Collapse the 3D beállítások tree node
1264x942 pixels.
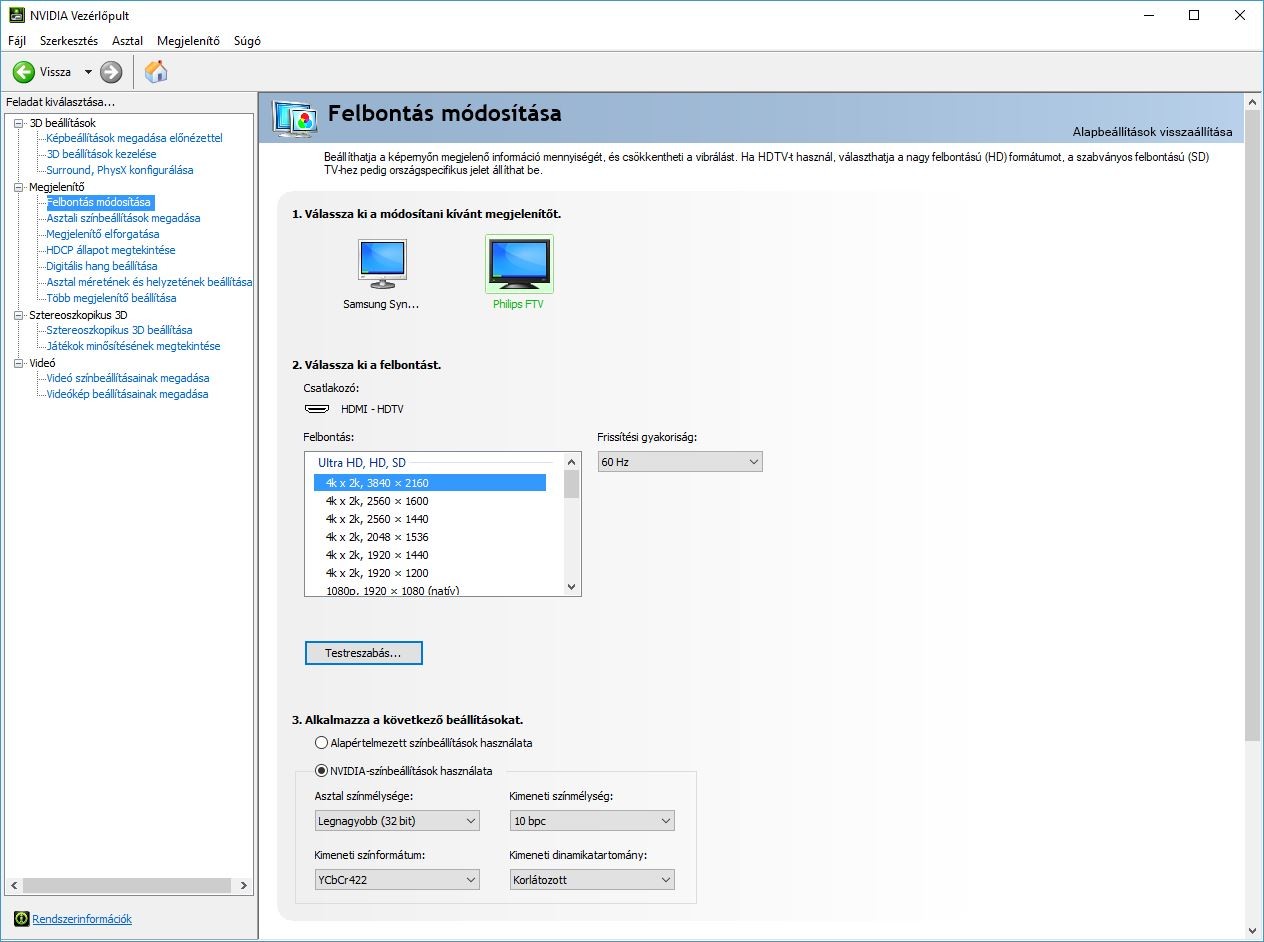click(18, 122)
